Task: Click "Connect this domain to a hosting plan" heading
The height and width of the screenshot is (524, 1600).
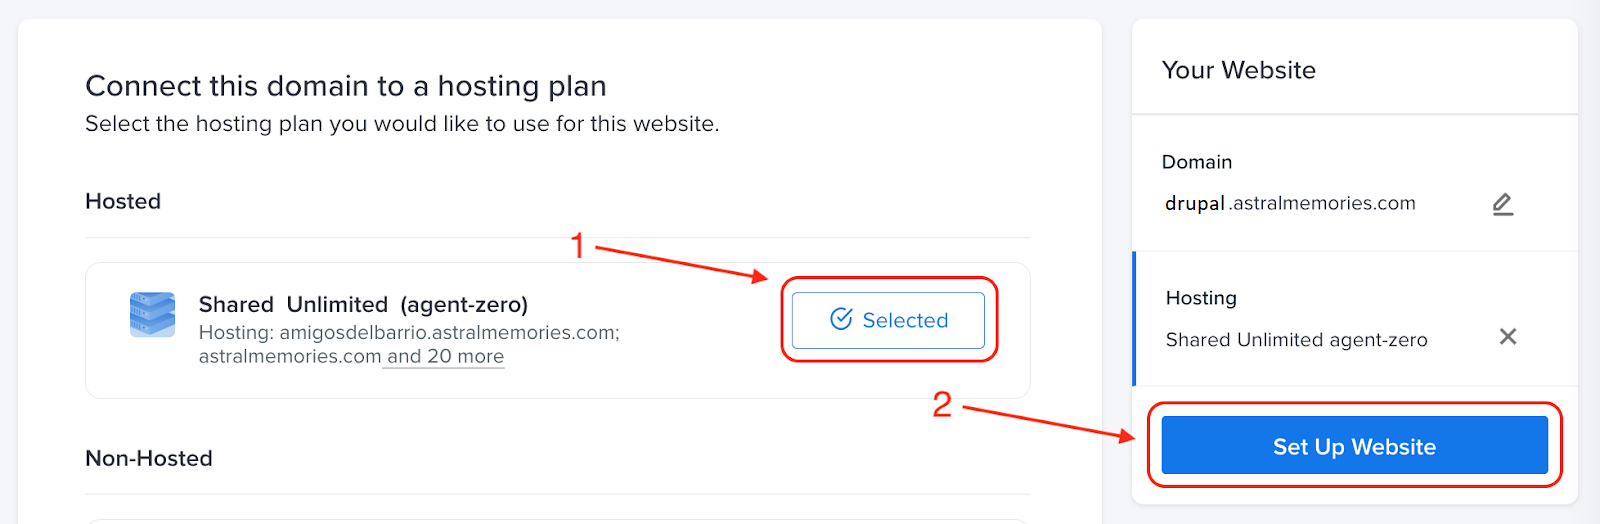Action: 346,86
